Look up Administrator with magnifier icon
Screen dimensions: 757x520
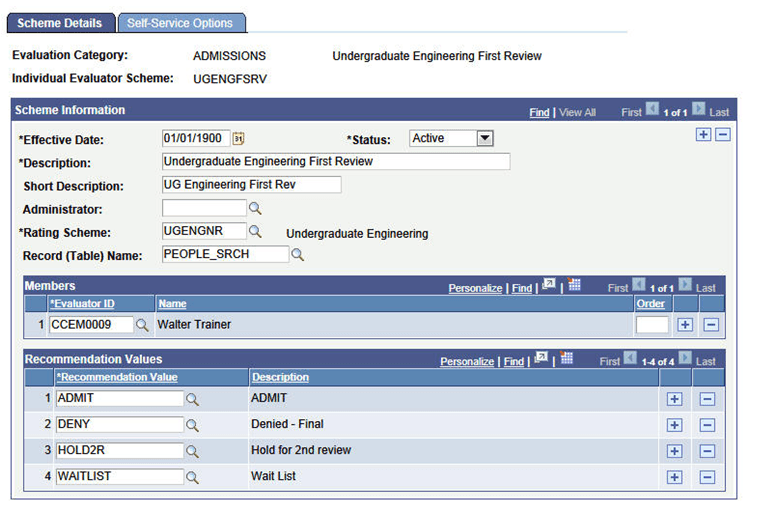[x=255, y=208]
